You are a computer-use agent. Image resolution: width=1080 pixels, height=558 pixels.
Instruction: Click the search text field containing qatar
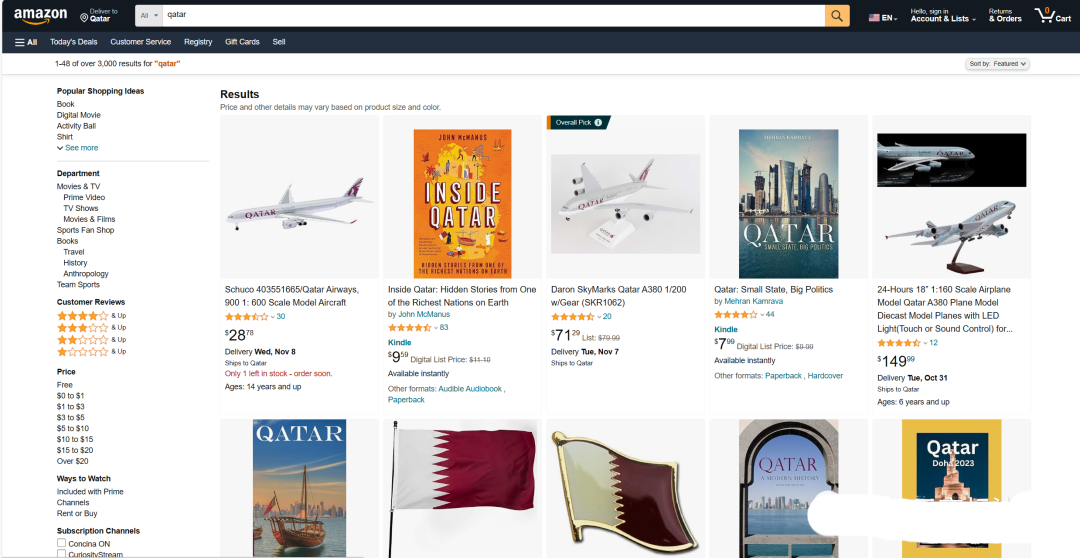[x=490, y=16]
